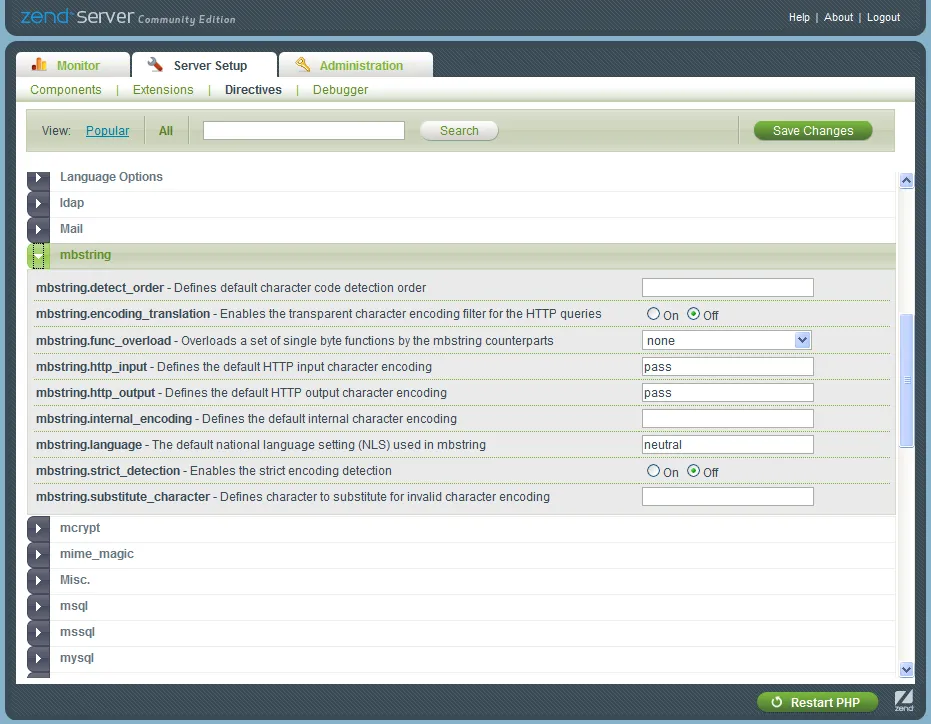
Task: Click the Search button
Action: point(459,131)
